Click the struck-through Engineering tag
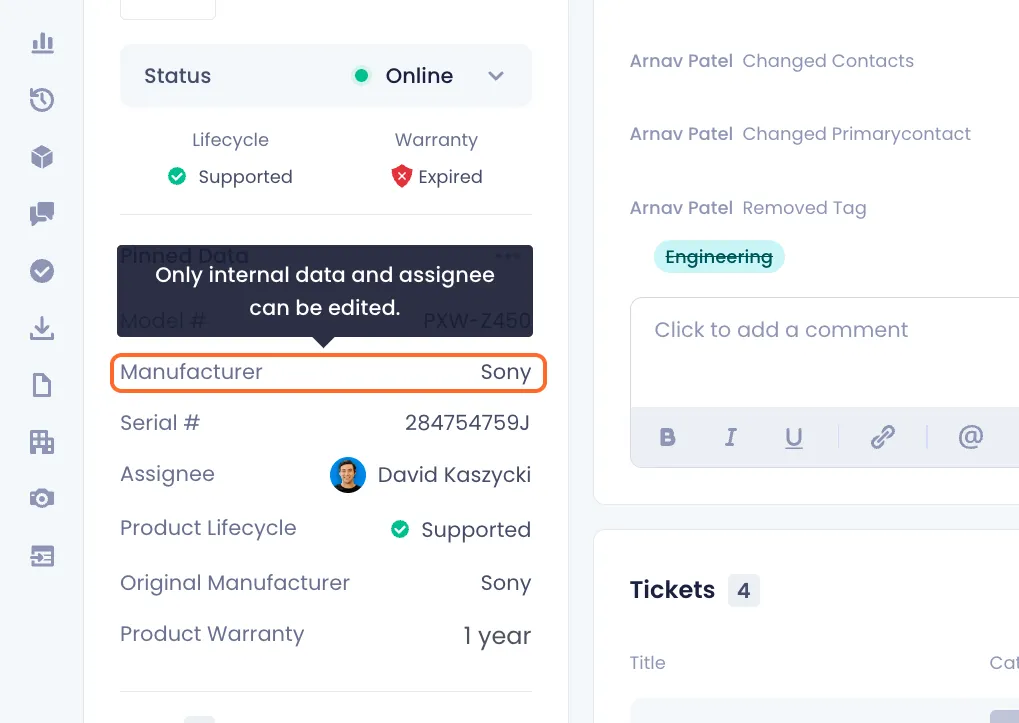 click(x=719, y=257)
